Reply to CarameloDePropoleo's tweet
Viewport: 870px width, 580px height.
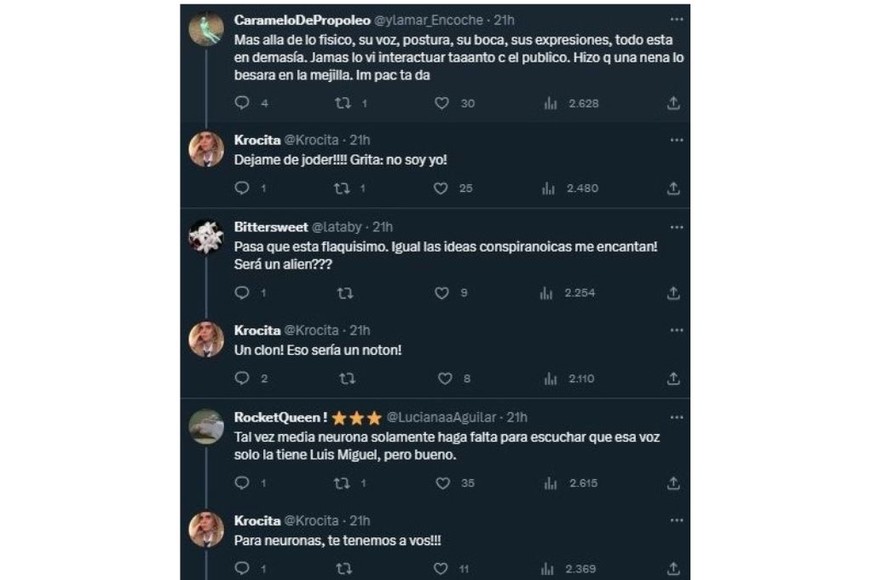[x=241, y=103]
